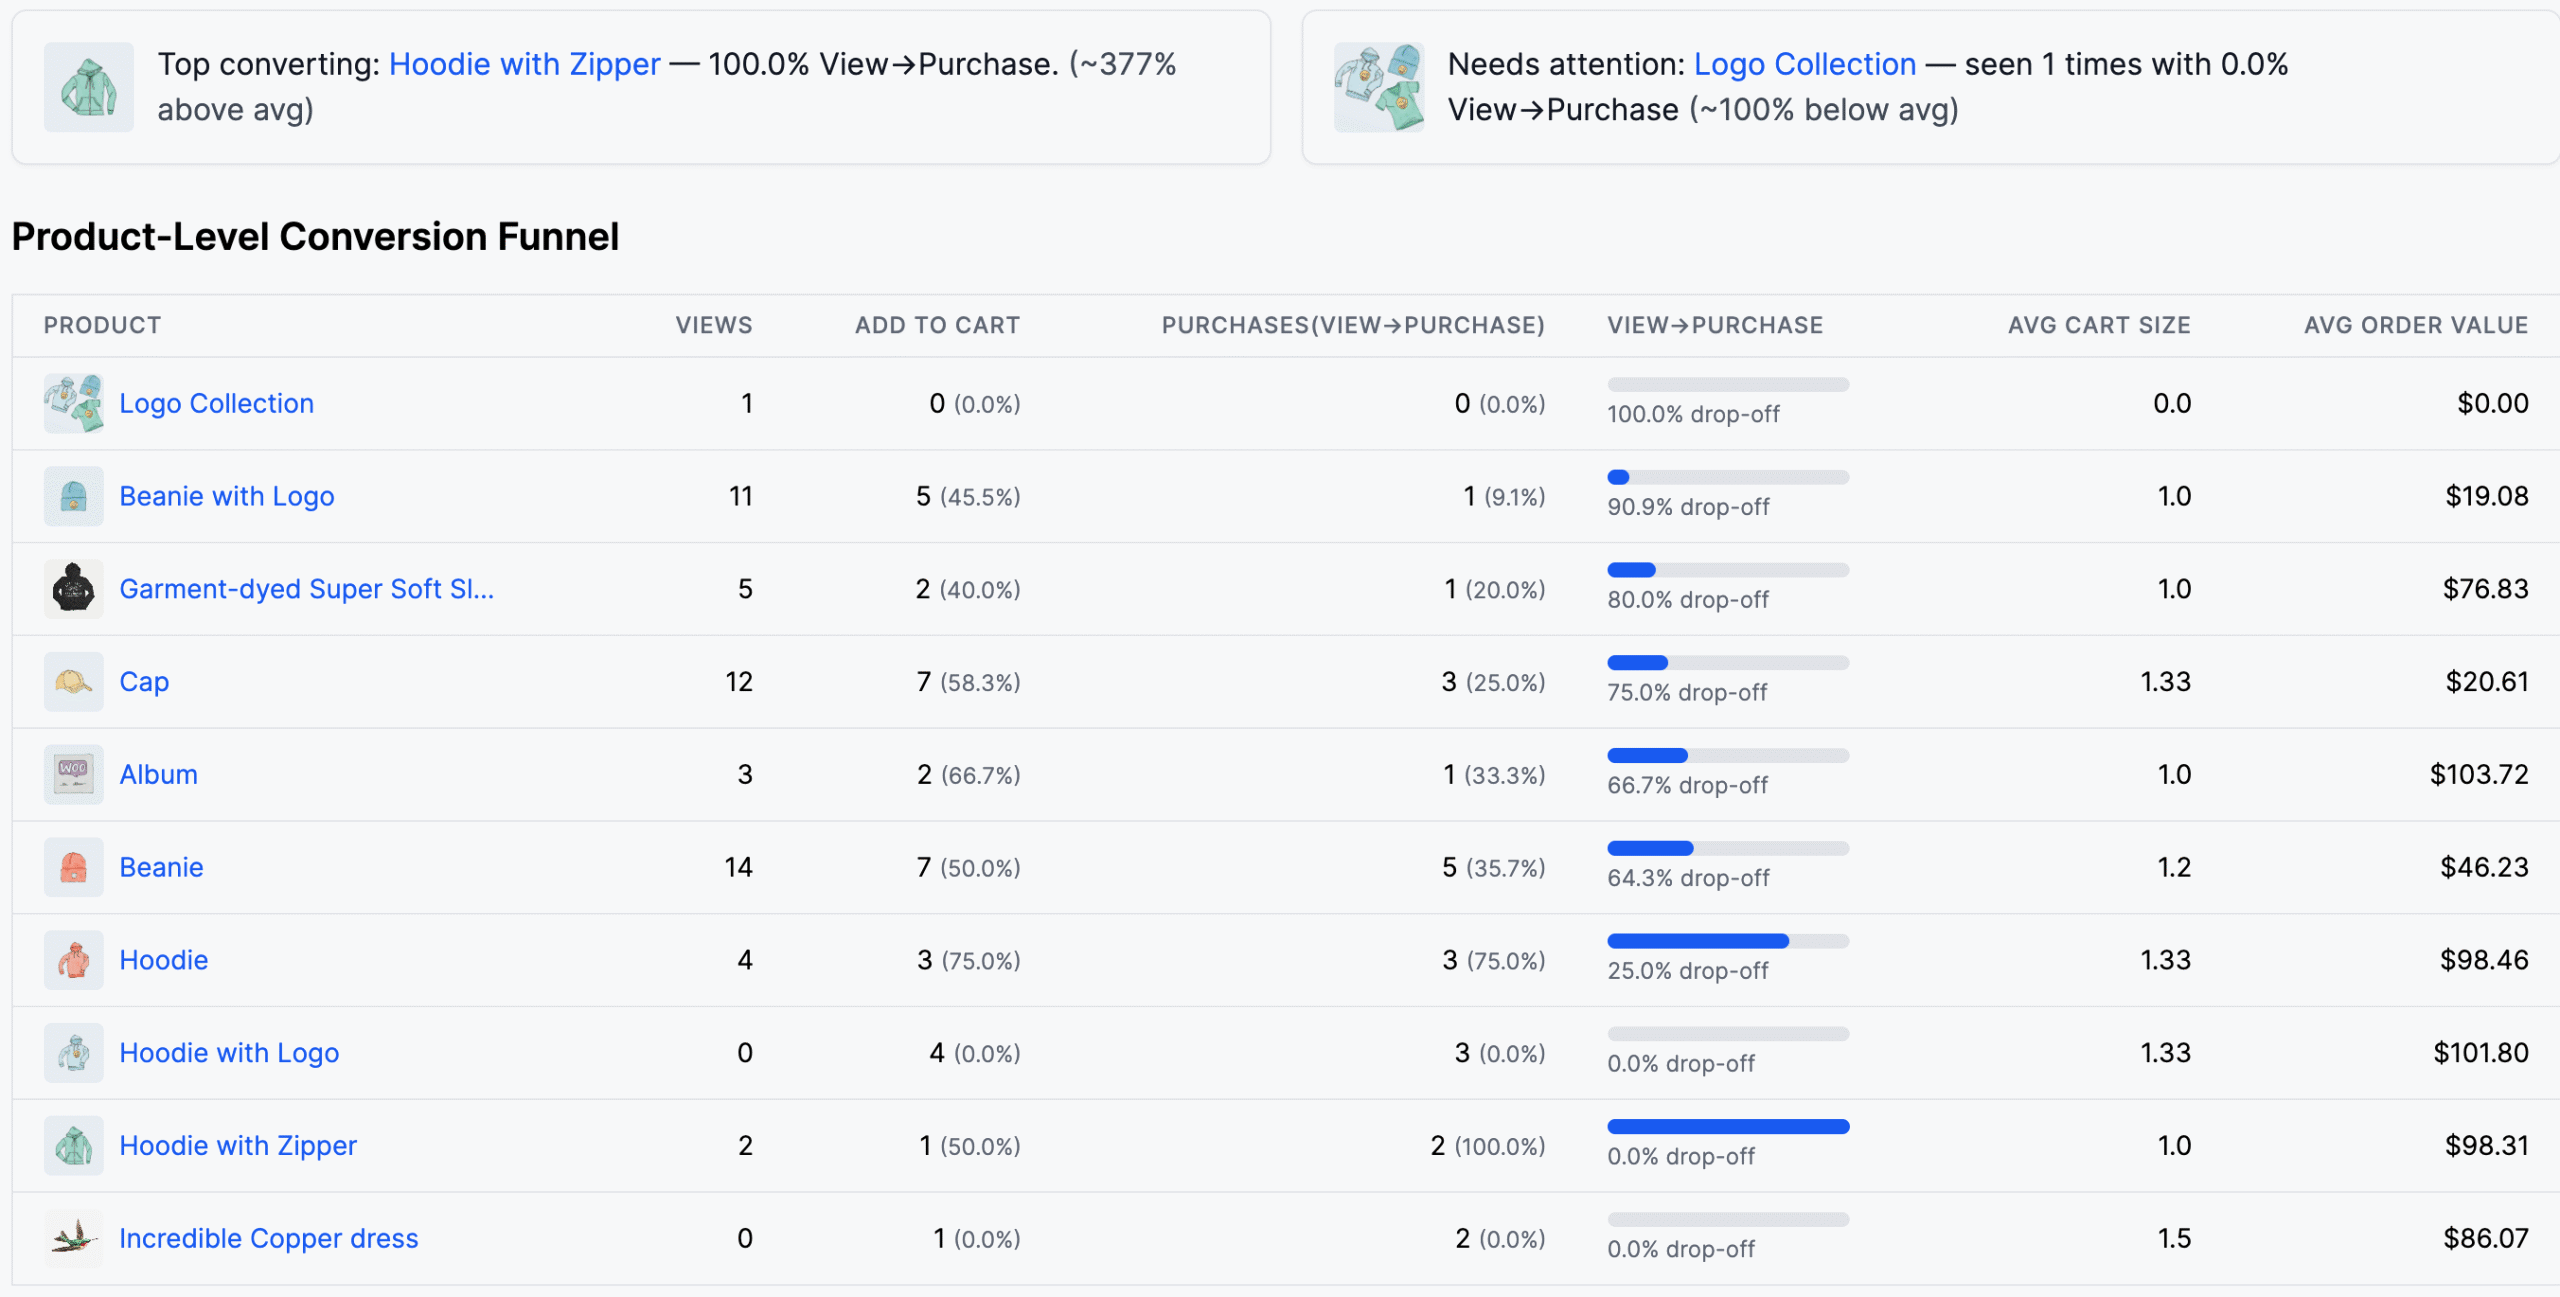Click the Logo Collection icon in needs attention banner
Viewport: 2560px width, 1297px height.
1380,86
